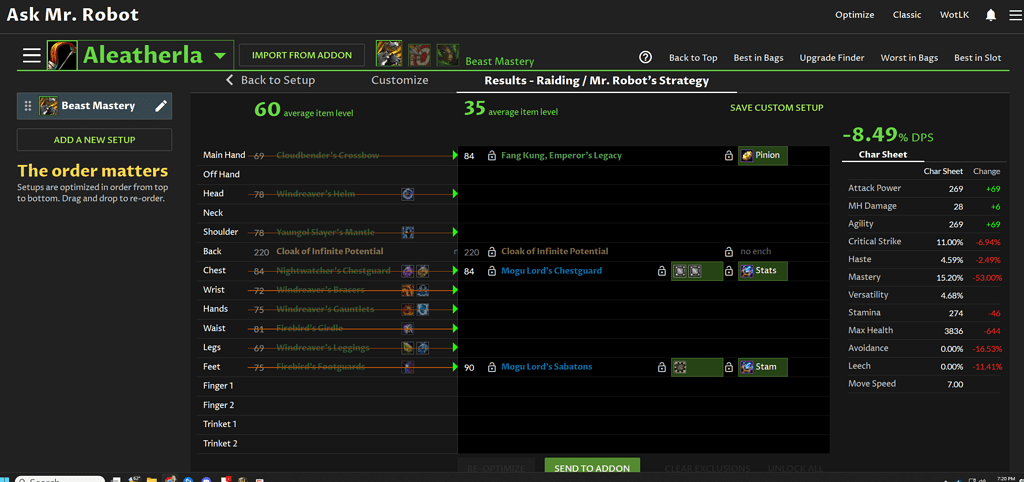Edit Beast Mastery setup with pencil icon

pos(160,106)
